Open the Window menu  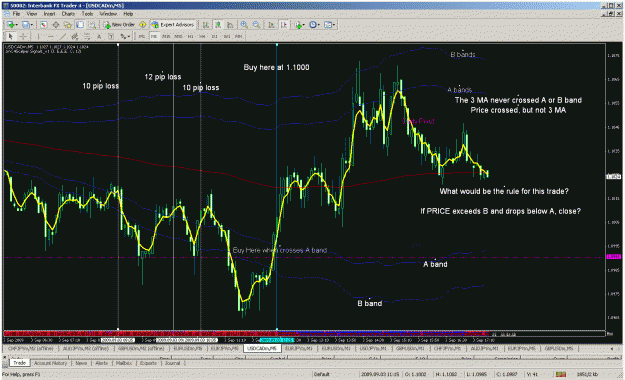(108, 14)
